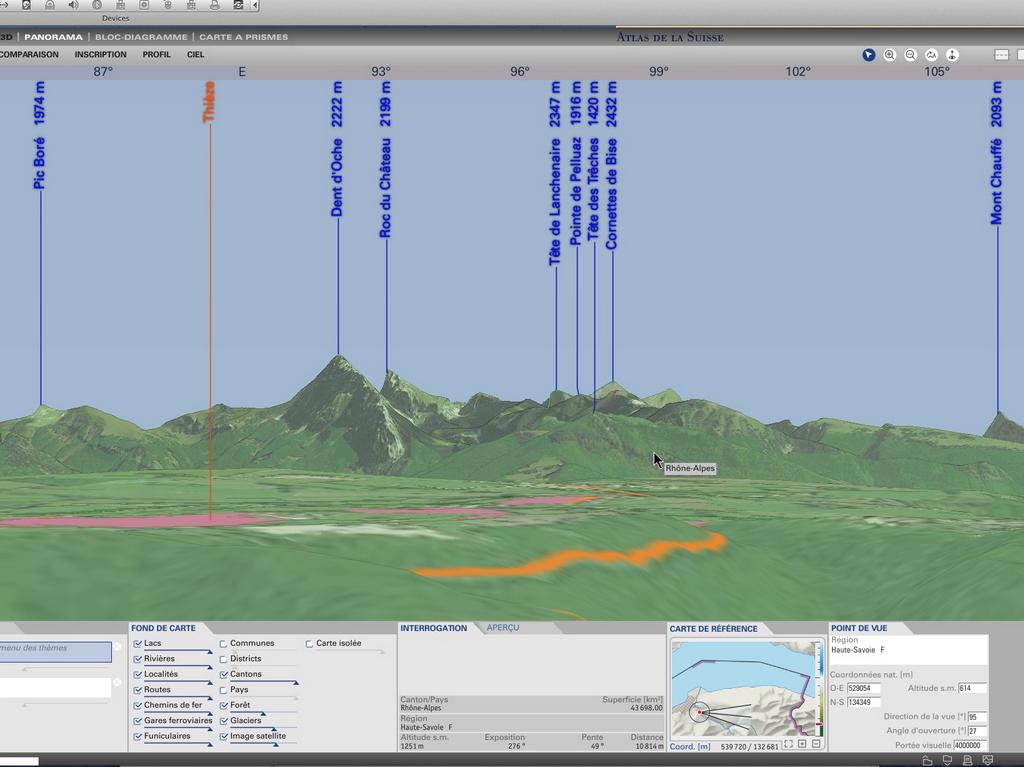Open the Région field in Point de vue
The height and width of the screenshot is (767, 1024).
coord(908,650)
